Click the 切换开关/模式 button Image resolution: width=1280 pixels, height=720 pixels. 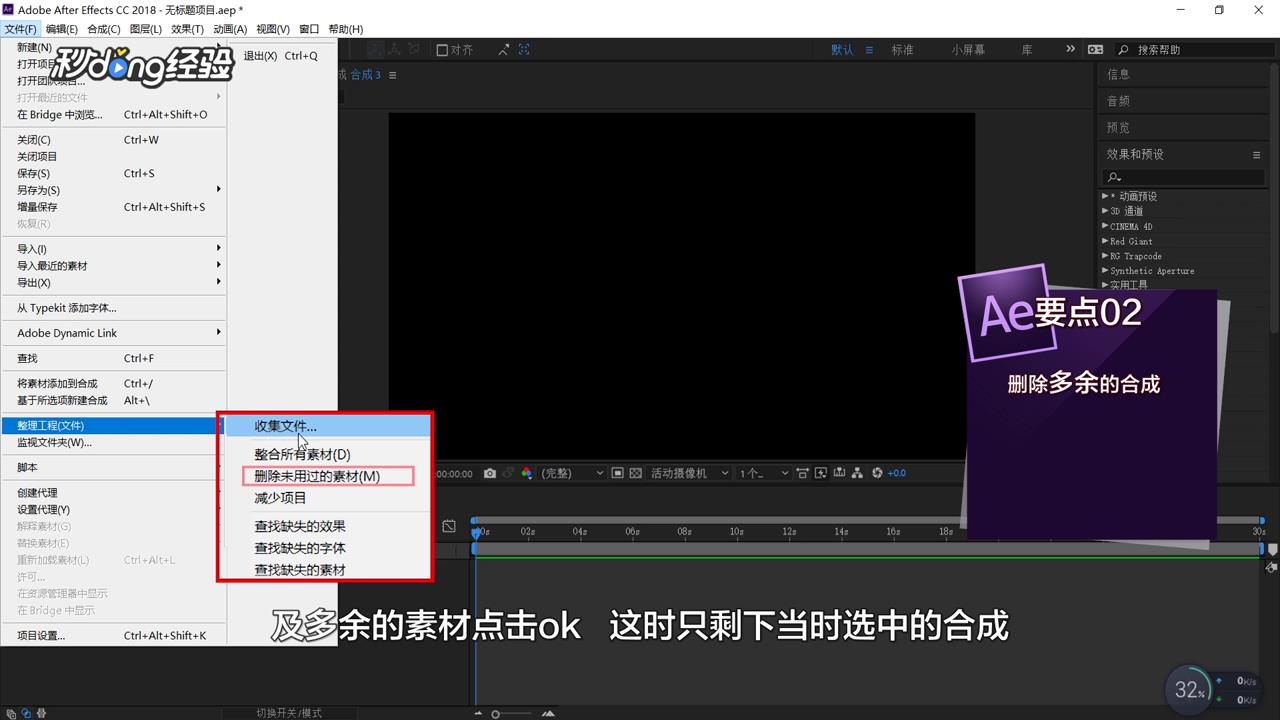[289, 713]
